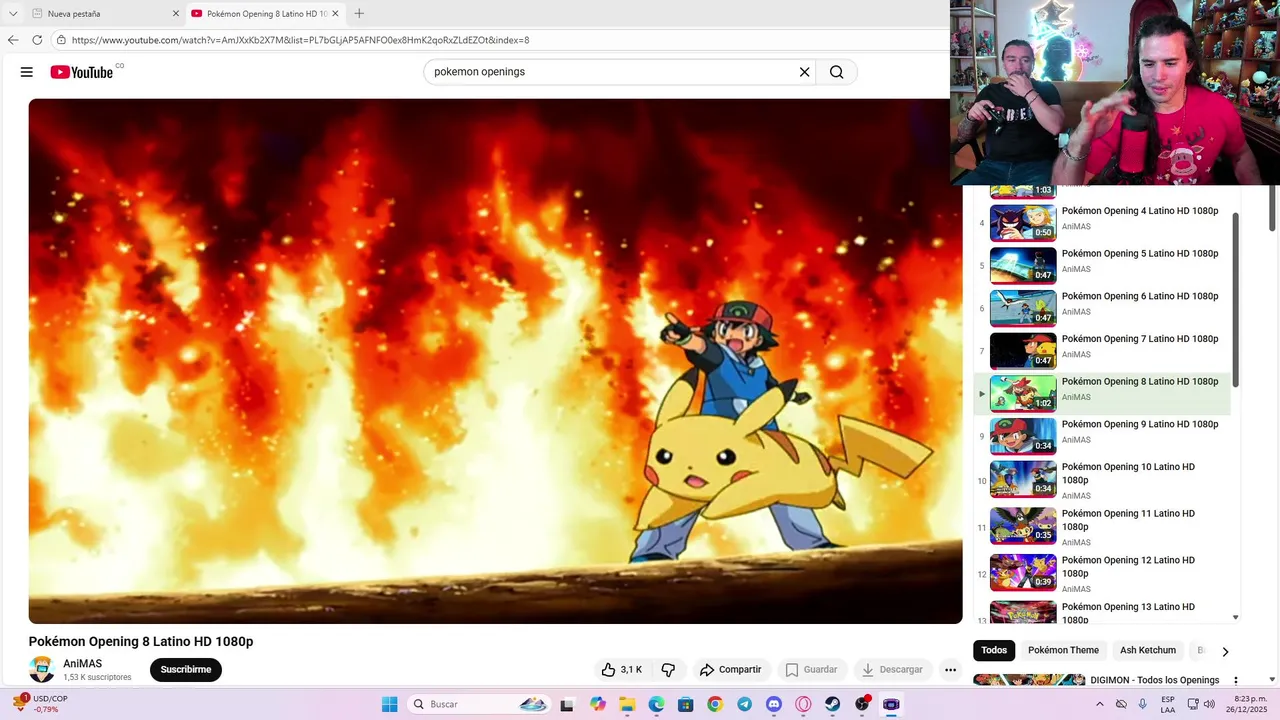Open Microsoft Edge from the taskbar
Viewport: 1280px width, 720px height.
pyautogui.click(x=656, y=704)
